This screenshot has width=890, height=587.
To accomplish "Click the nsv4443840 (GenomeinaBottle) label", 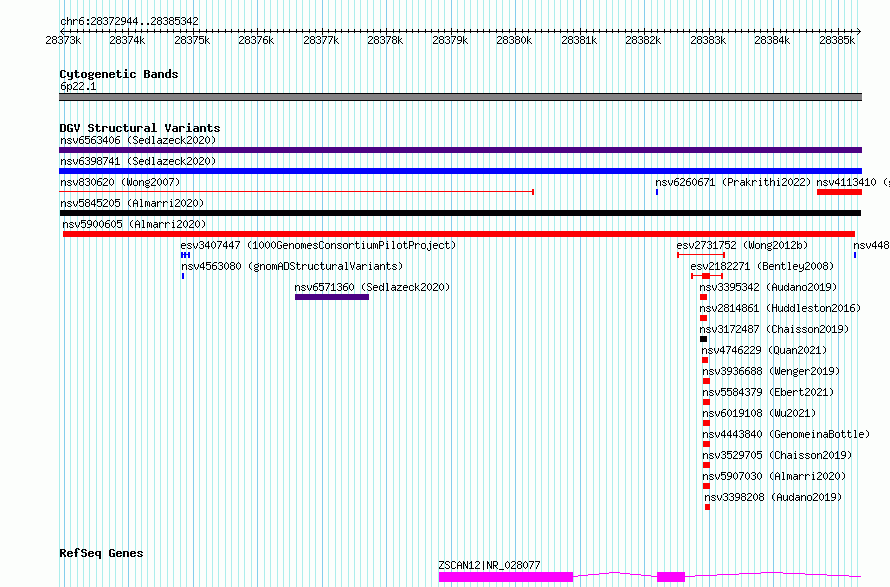I will click(786, 434).
